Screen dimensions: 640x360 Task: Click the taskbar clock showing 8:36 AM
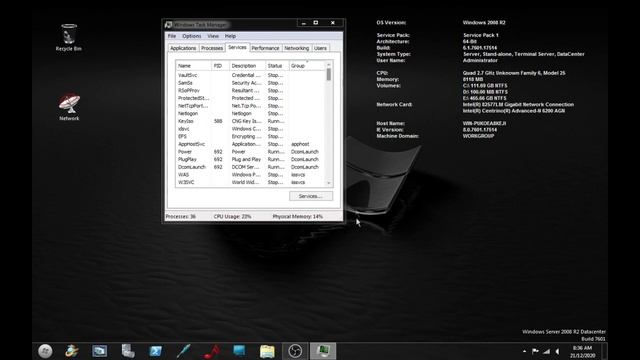coord(582,351)
